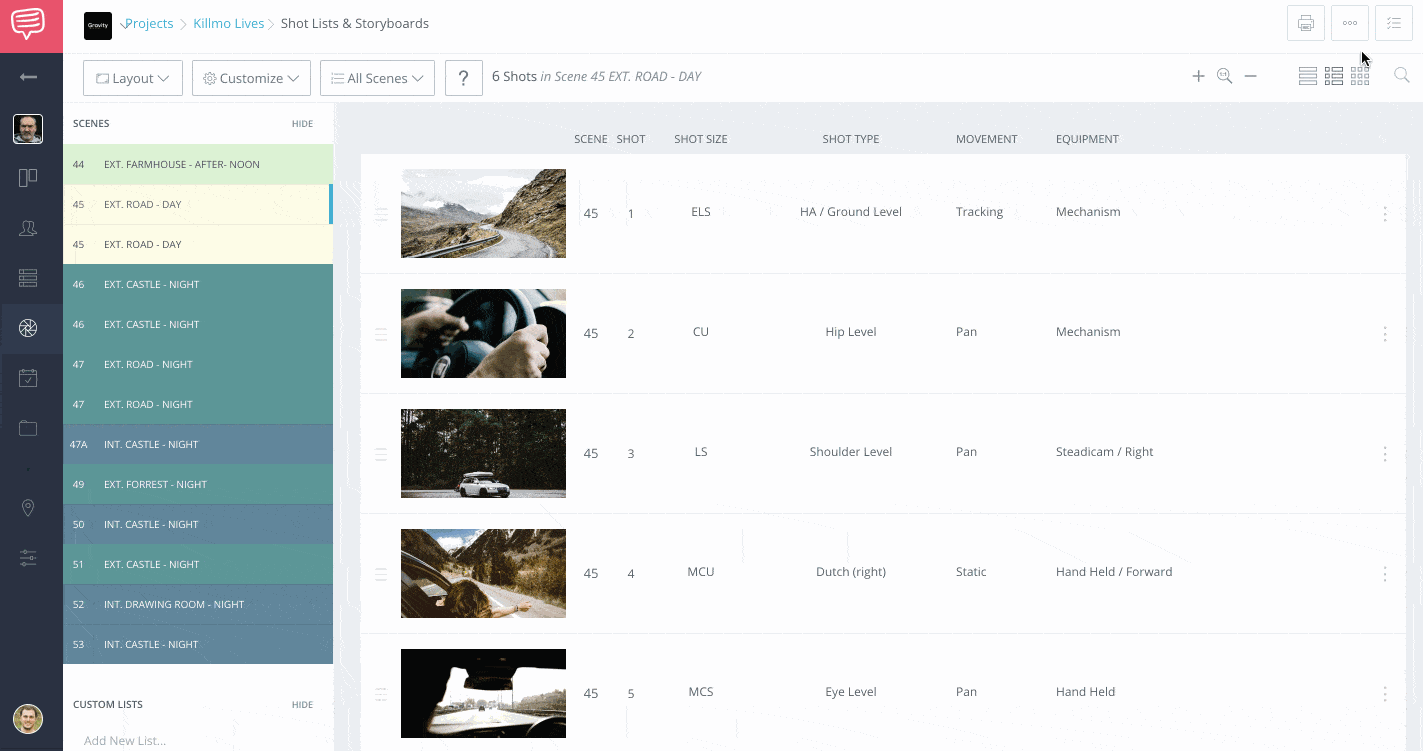Enable the thumbnail list view mode
1423x751 pixels.
coord(1334,75)
